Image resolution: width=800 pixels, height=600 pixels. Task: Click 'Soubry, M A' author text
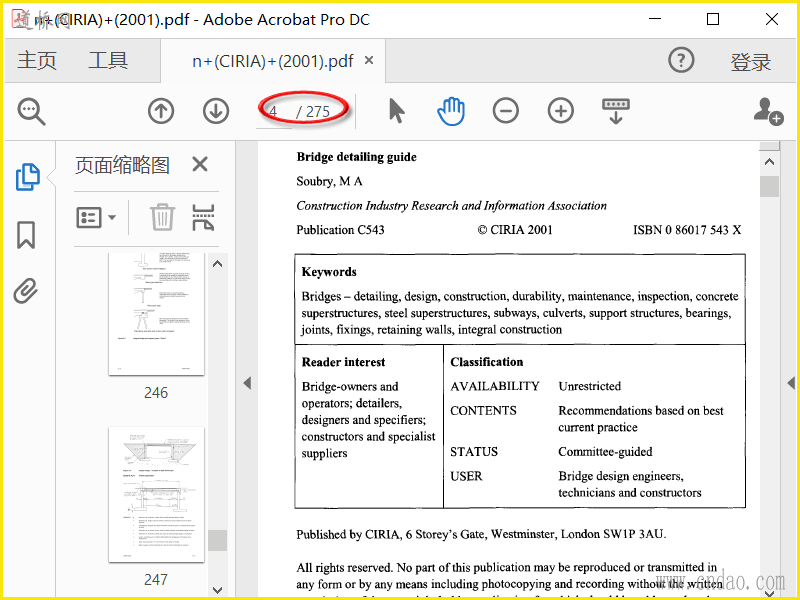(329, 181)
